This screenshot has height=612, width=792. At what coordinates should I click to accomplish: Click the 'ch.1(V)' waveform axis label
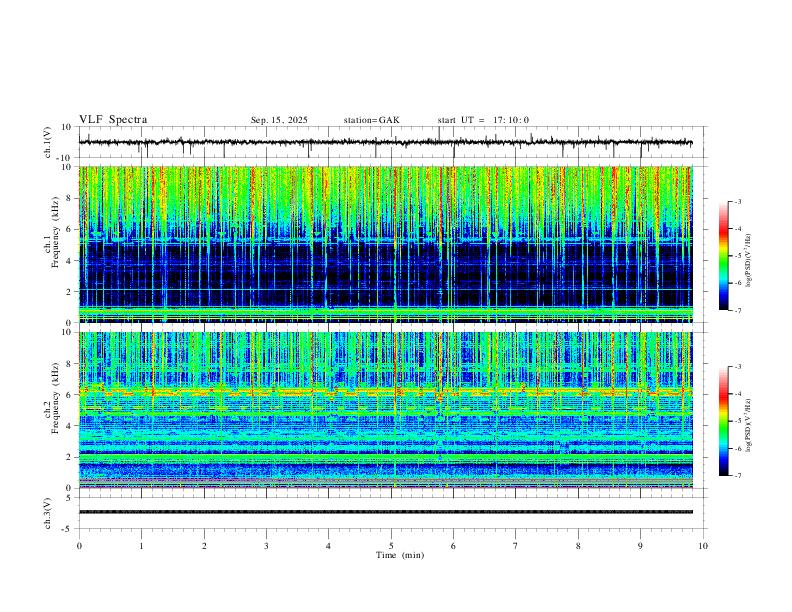[x=48, y=142]
